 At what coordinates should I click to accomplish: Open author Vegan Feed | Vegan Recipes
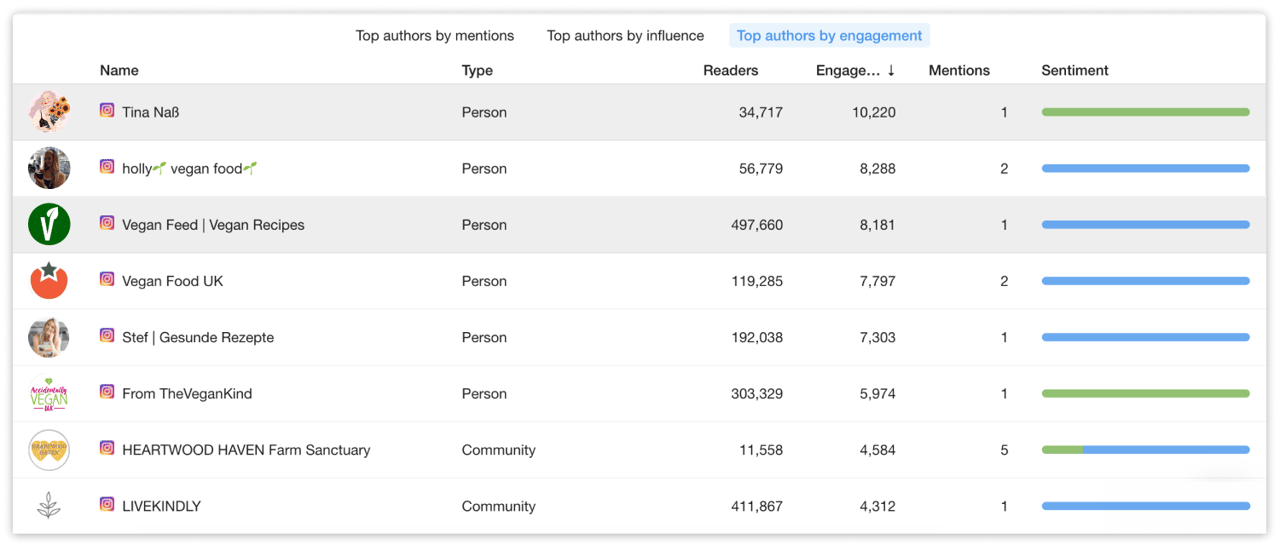click(x=213, y=225)
